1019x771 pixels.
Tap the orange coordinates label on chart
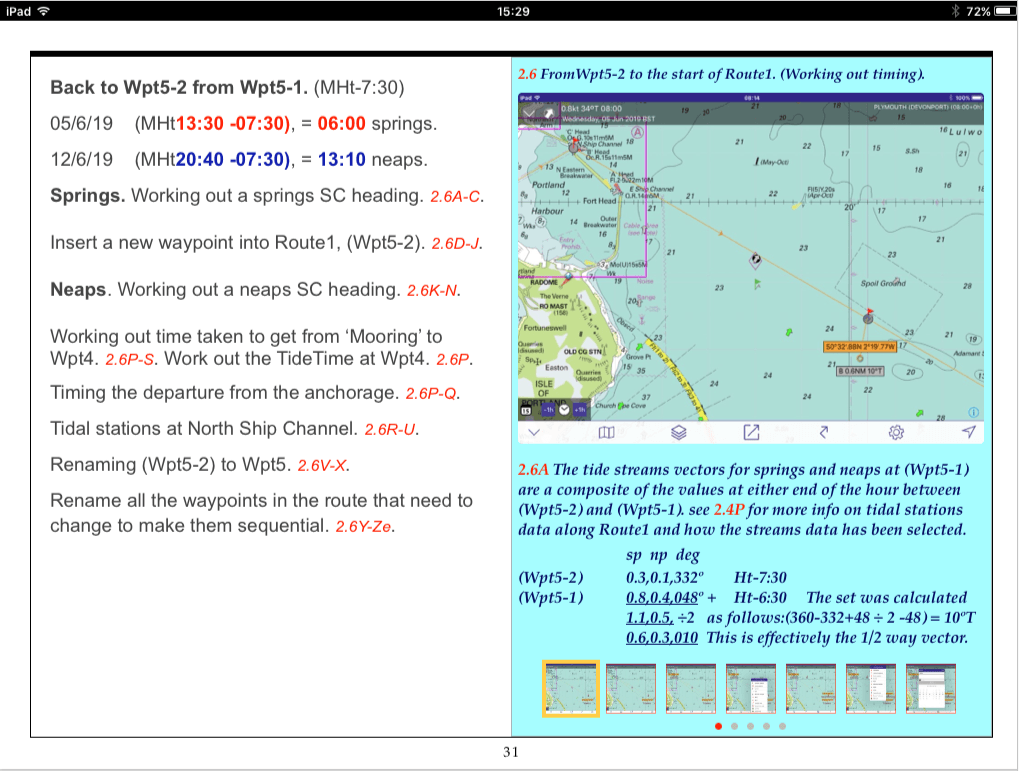pos(858,347)
